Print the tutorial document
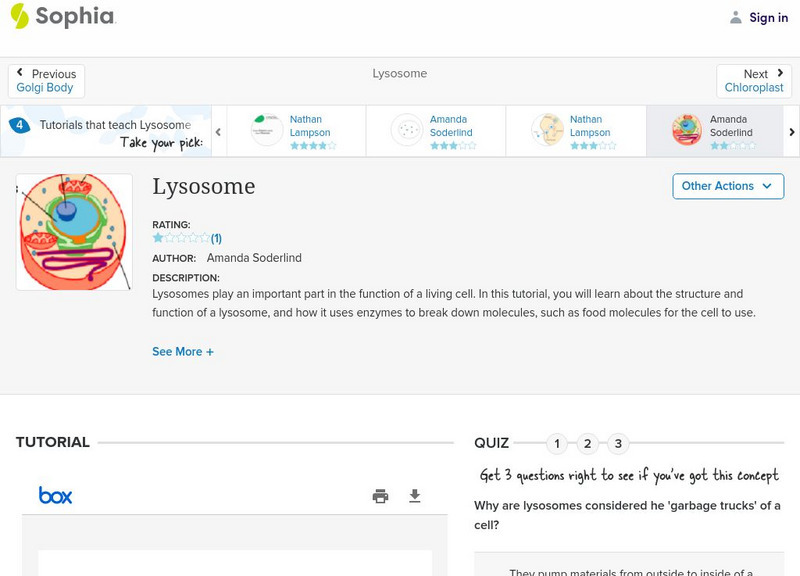Viewport: 800px width, 576px height. (380, 495)
